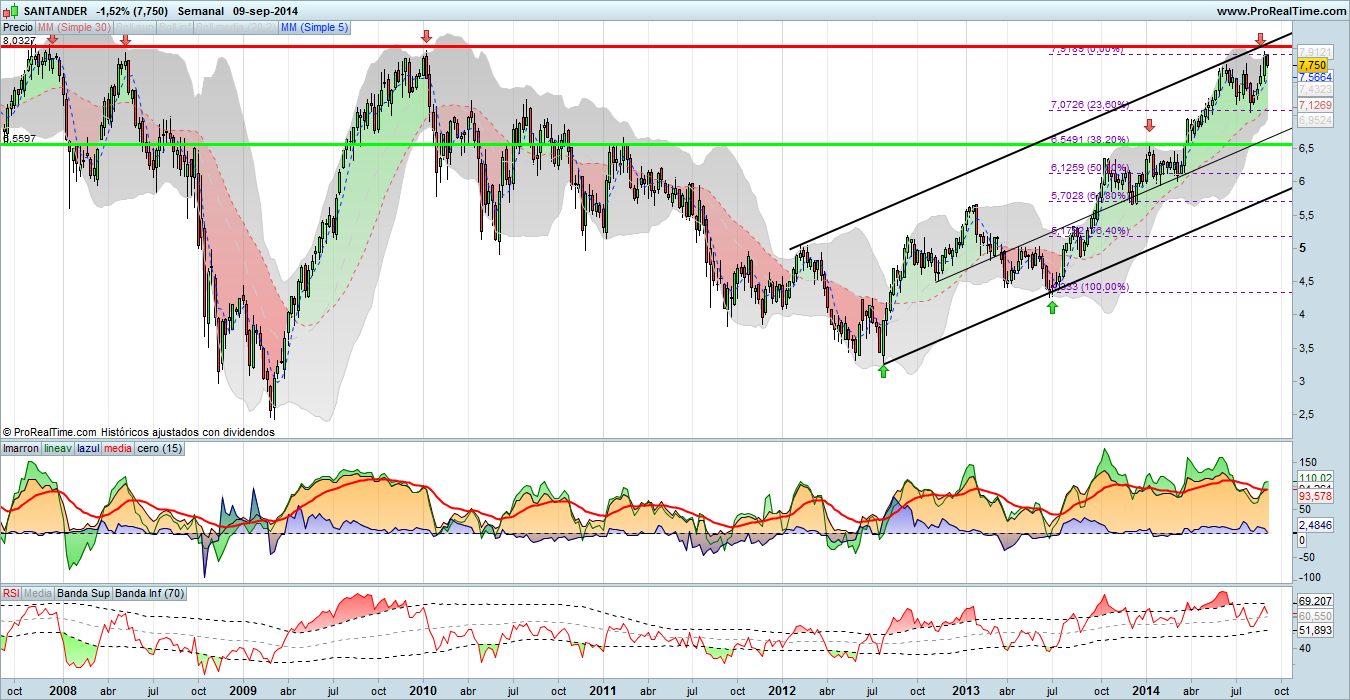Click the faded Boll sup label
Image resolution: width=1350 pixels, height=700 pixels.
point(135,27)
